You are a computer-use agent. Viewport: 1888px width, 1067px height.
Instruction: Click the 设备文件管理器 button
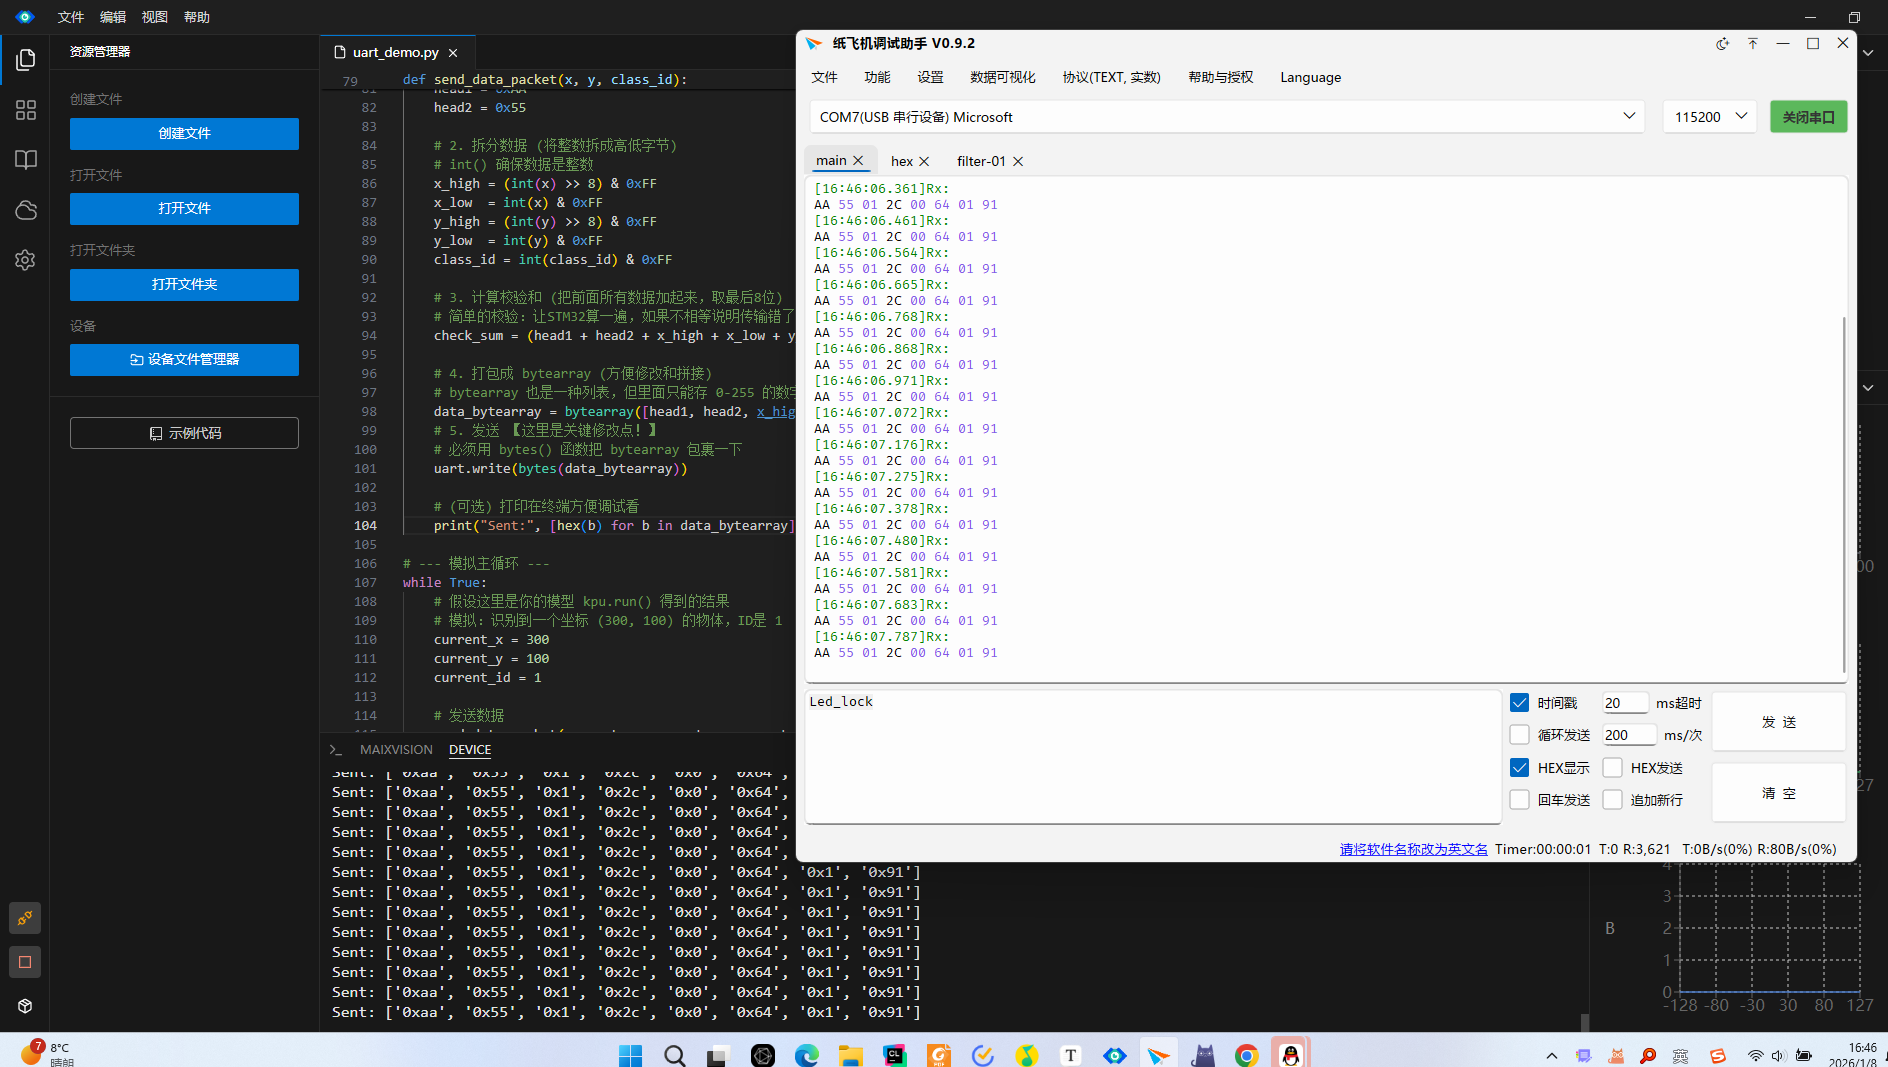184,360
